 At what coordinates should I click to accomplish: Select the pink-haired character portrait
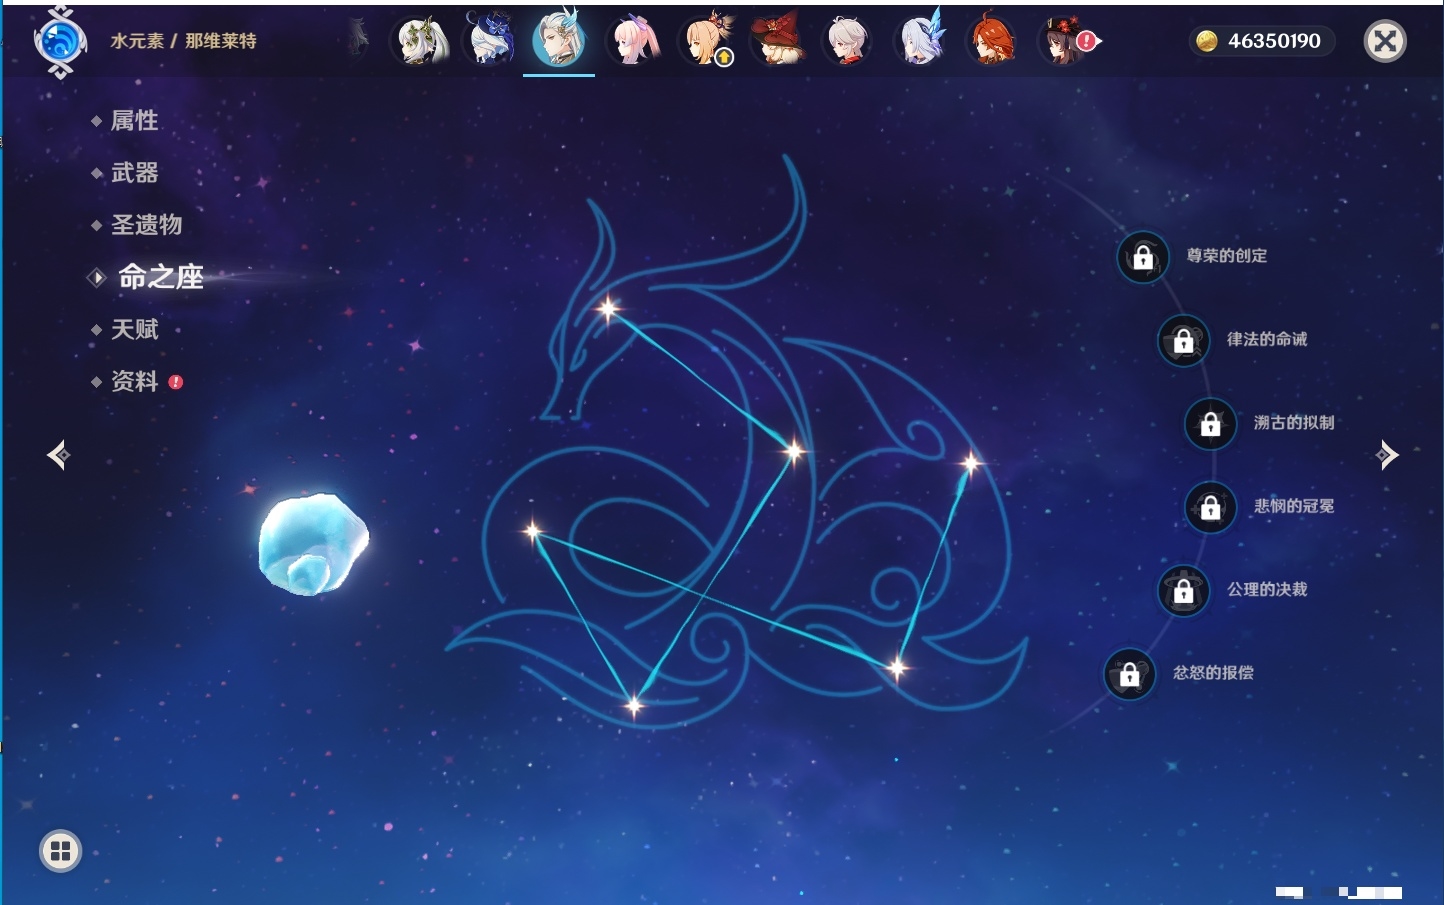tap(636, 41)
